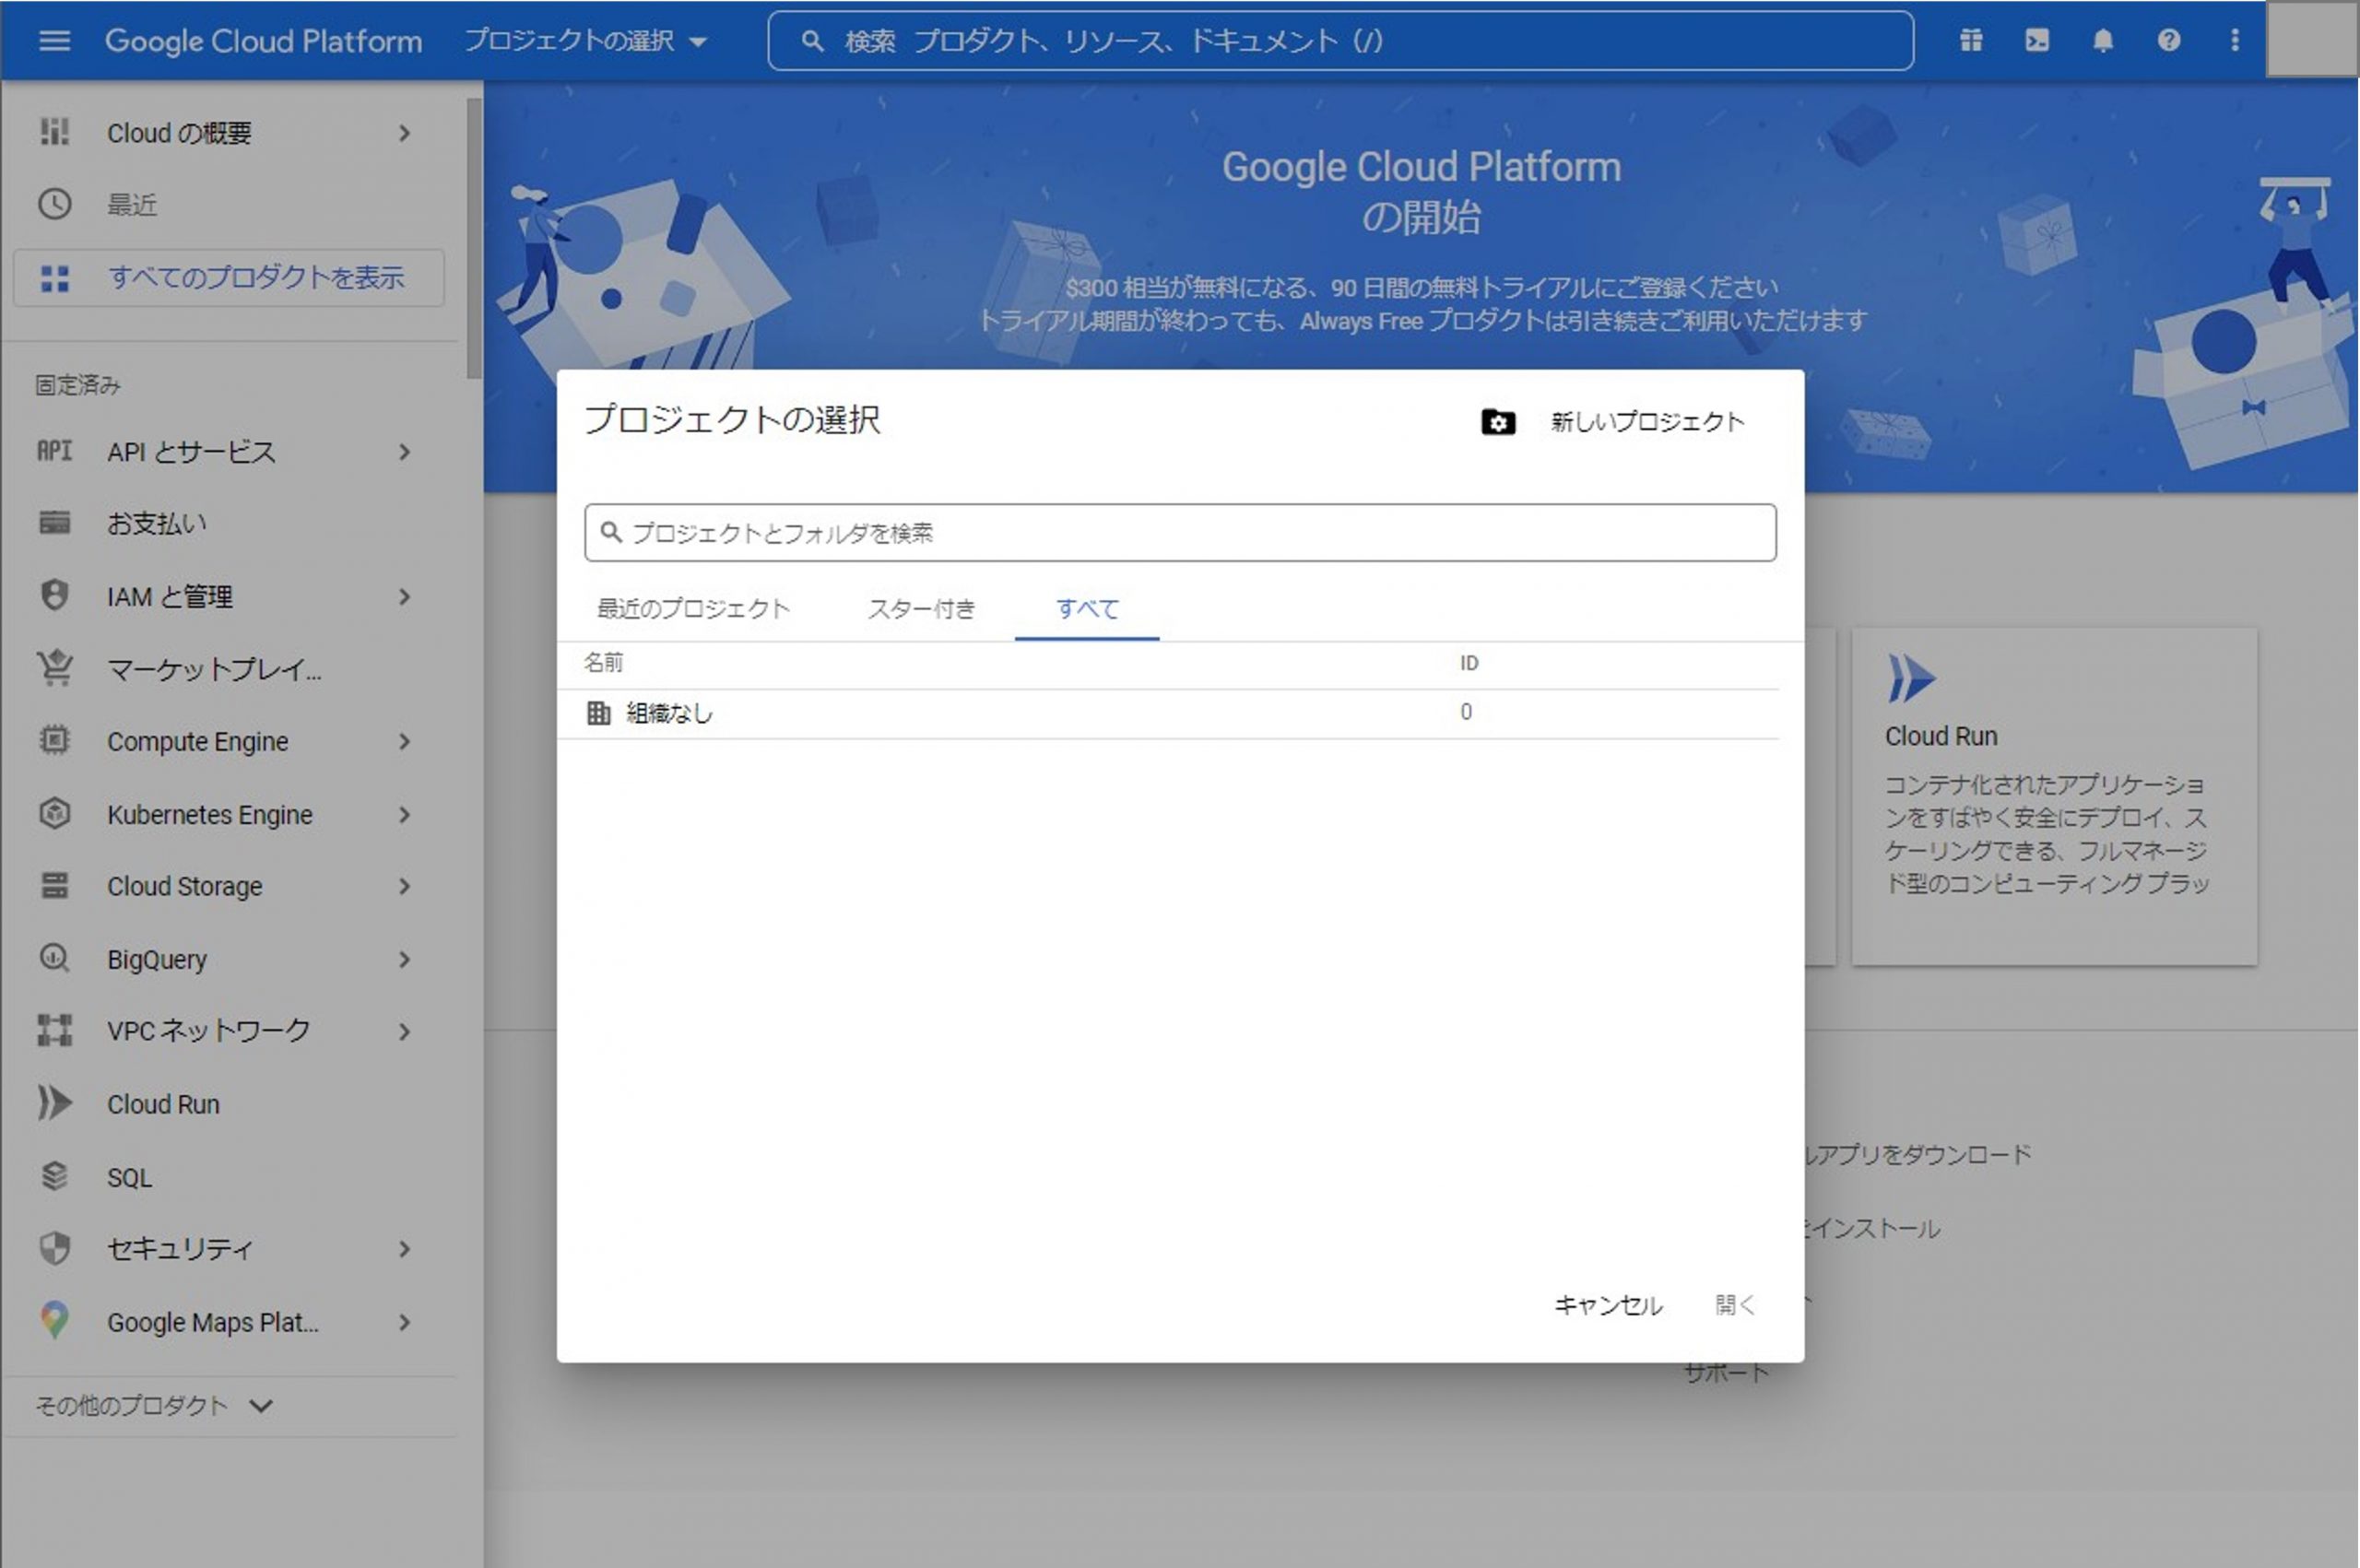Viewport: 2360px width, 1568px height.
Task: Click the Google Maps Platform pin icon
Action: 54,1322
